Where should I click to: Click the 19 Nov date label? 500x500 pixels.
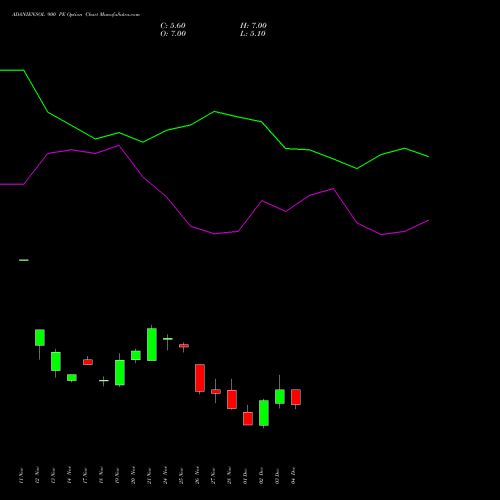click(118, 476)
